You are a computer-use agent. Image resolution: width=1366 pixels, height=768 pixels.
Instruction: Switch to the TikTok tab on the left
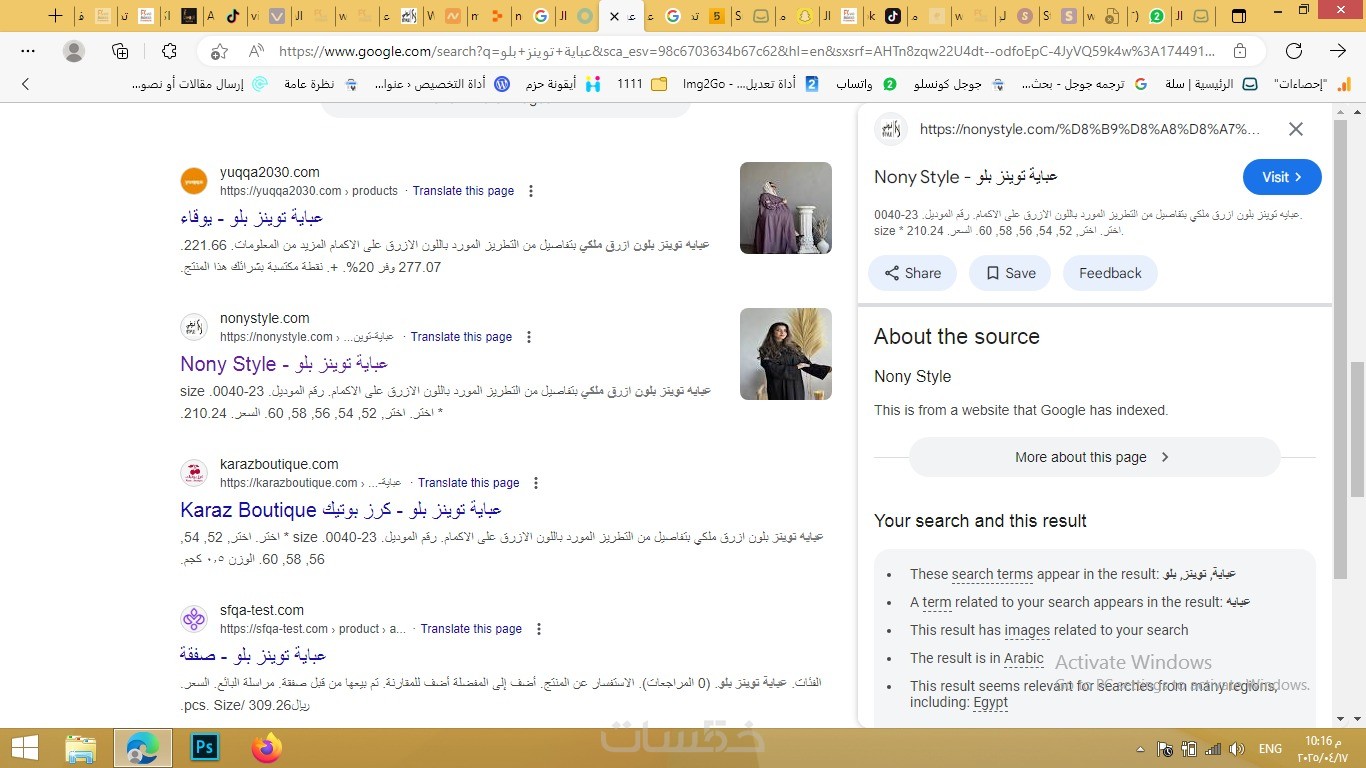tap(233, 16)
